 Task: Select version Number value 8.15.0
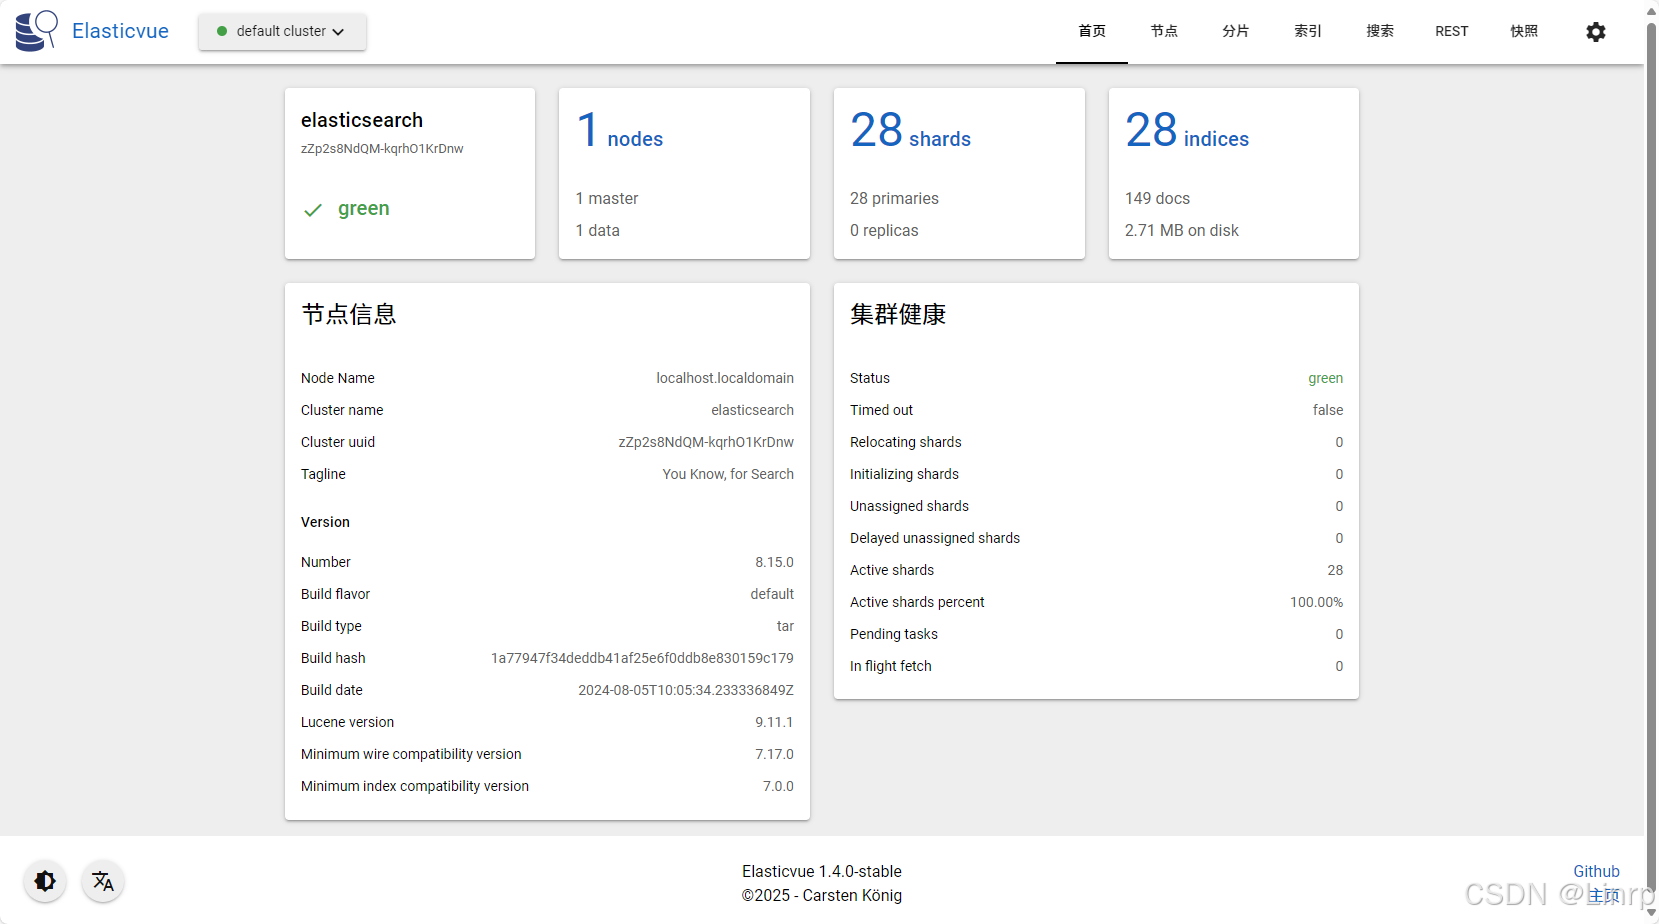pos(774,562)
